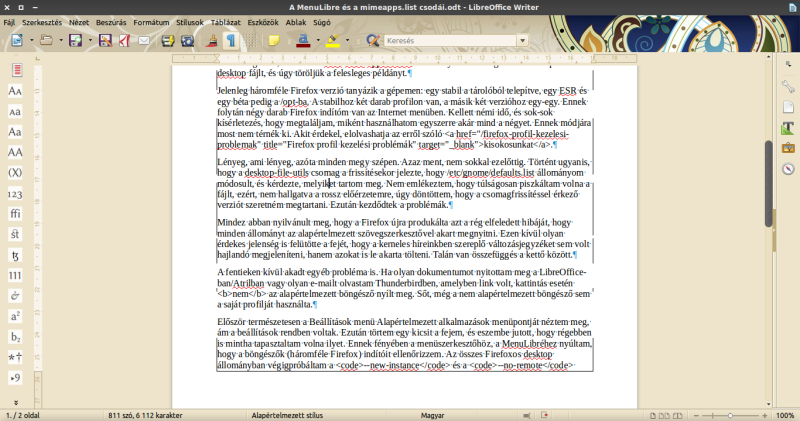
Task: Click the (X) typography icon
Action: point(15,172)
